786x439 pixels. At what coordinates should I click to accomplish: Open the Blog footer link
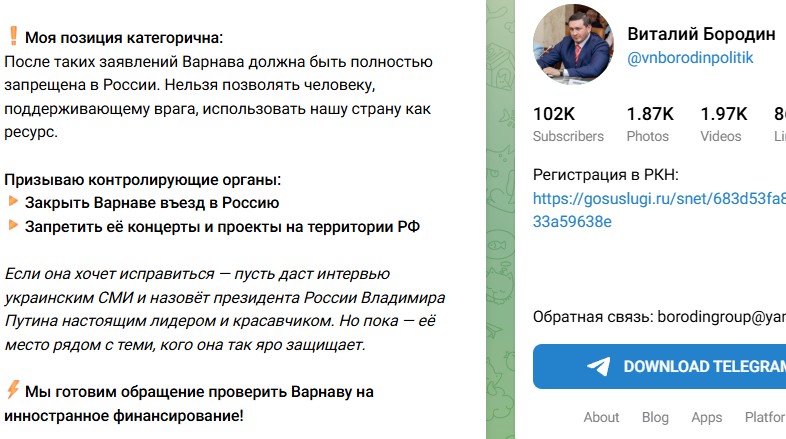(655, 417)
